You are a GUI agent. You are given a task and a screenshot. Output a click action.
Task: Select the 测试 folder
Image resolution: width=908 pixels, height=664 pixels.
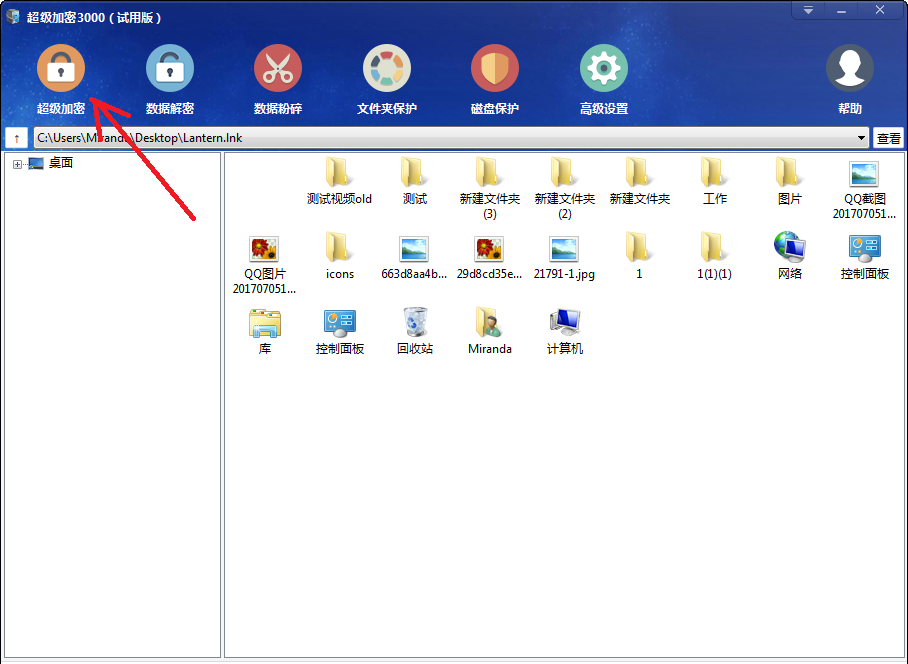[415, 181]
